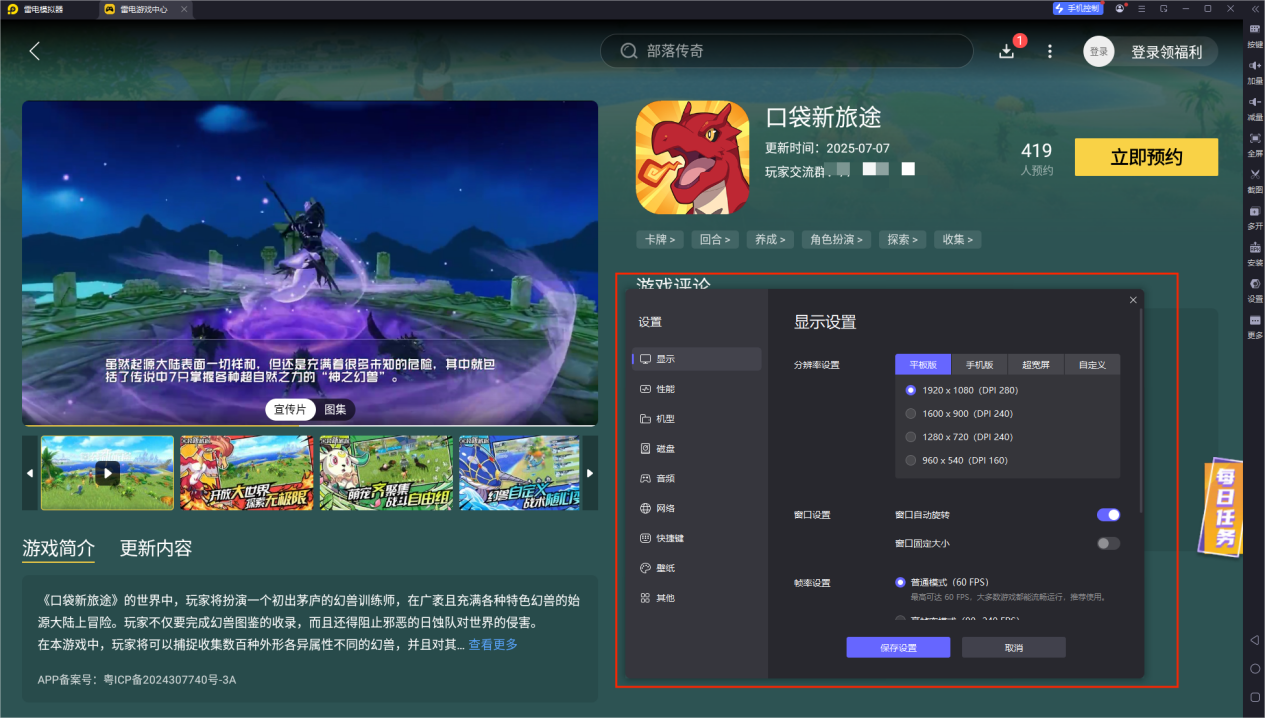
Task: Click the 登录领福利 login button
Action: [x=1150, y=52]
